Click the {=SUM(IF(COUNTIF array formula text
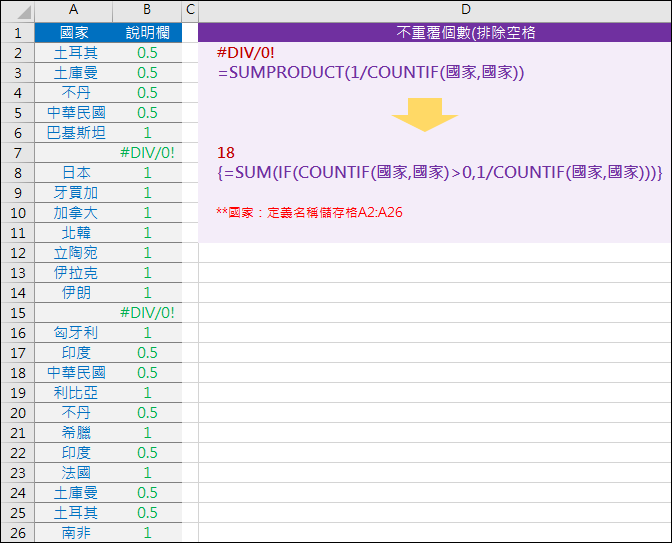 [440, 172]
